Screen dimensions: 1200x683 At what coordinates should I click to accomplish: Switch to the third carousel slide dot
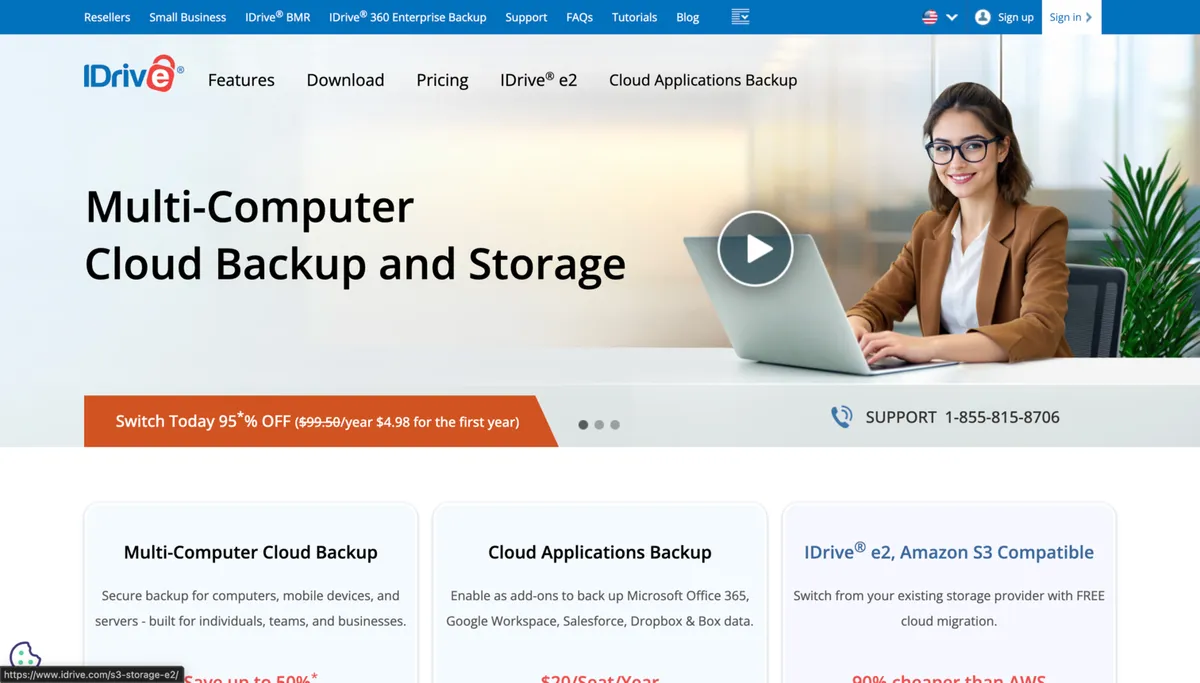[615, 425]
